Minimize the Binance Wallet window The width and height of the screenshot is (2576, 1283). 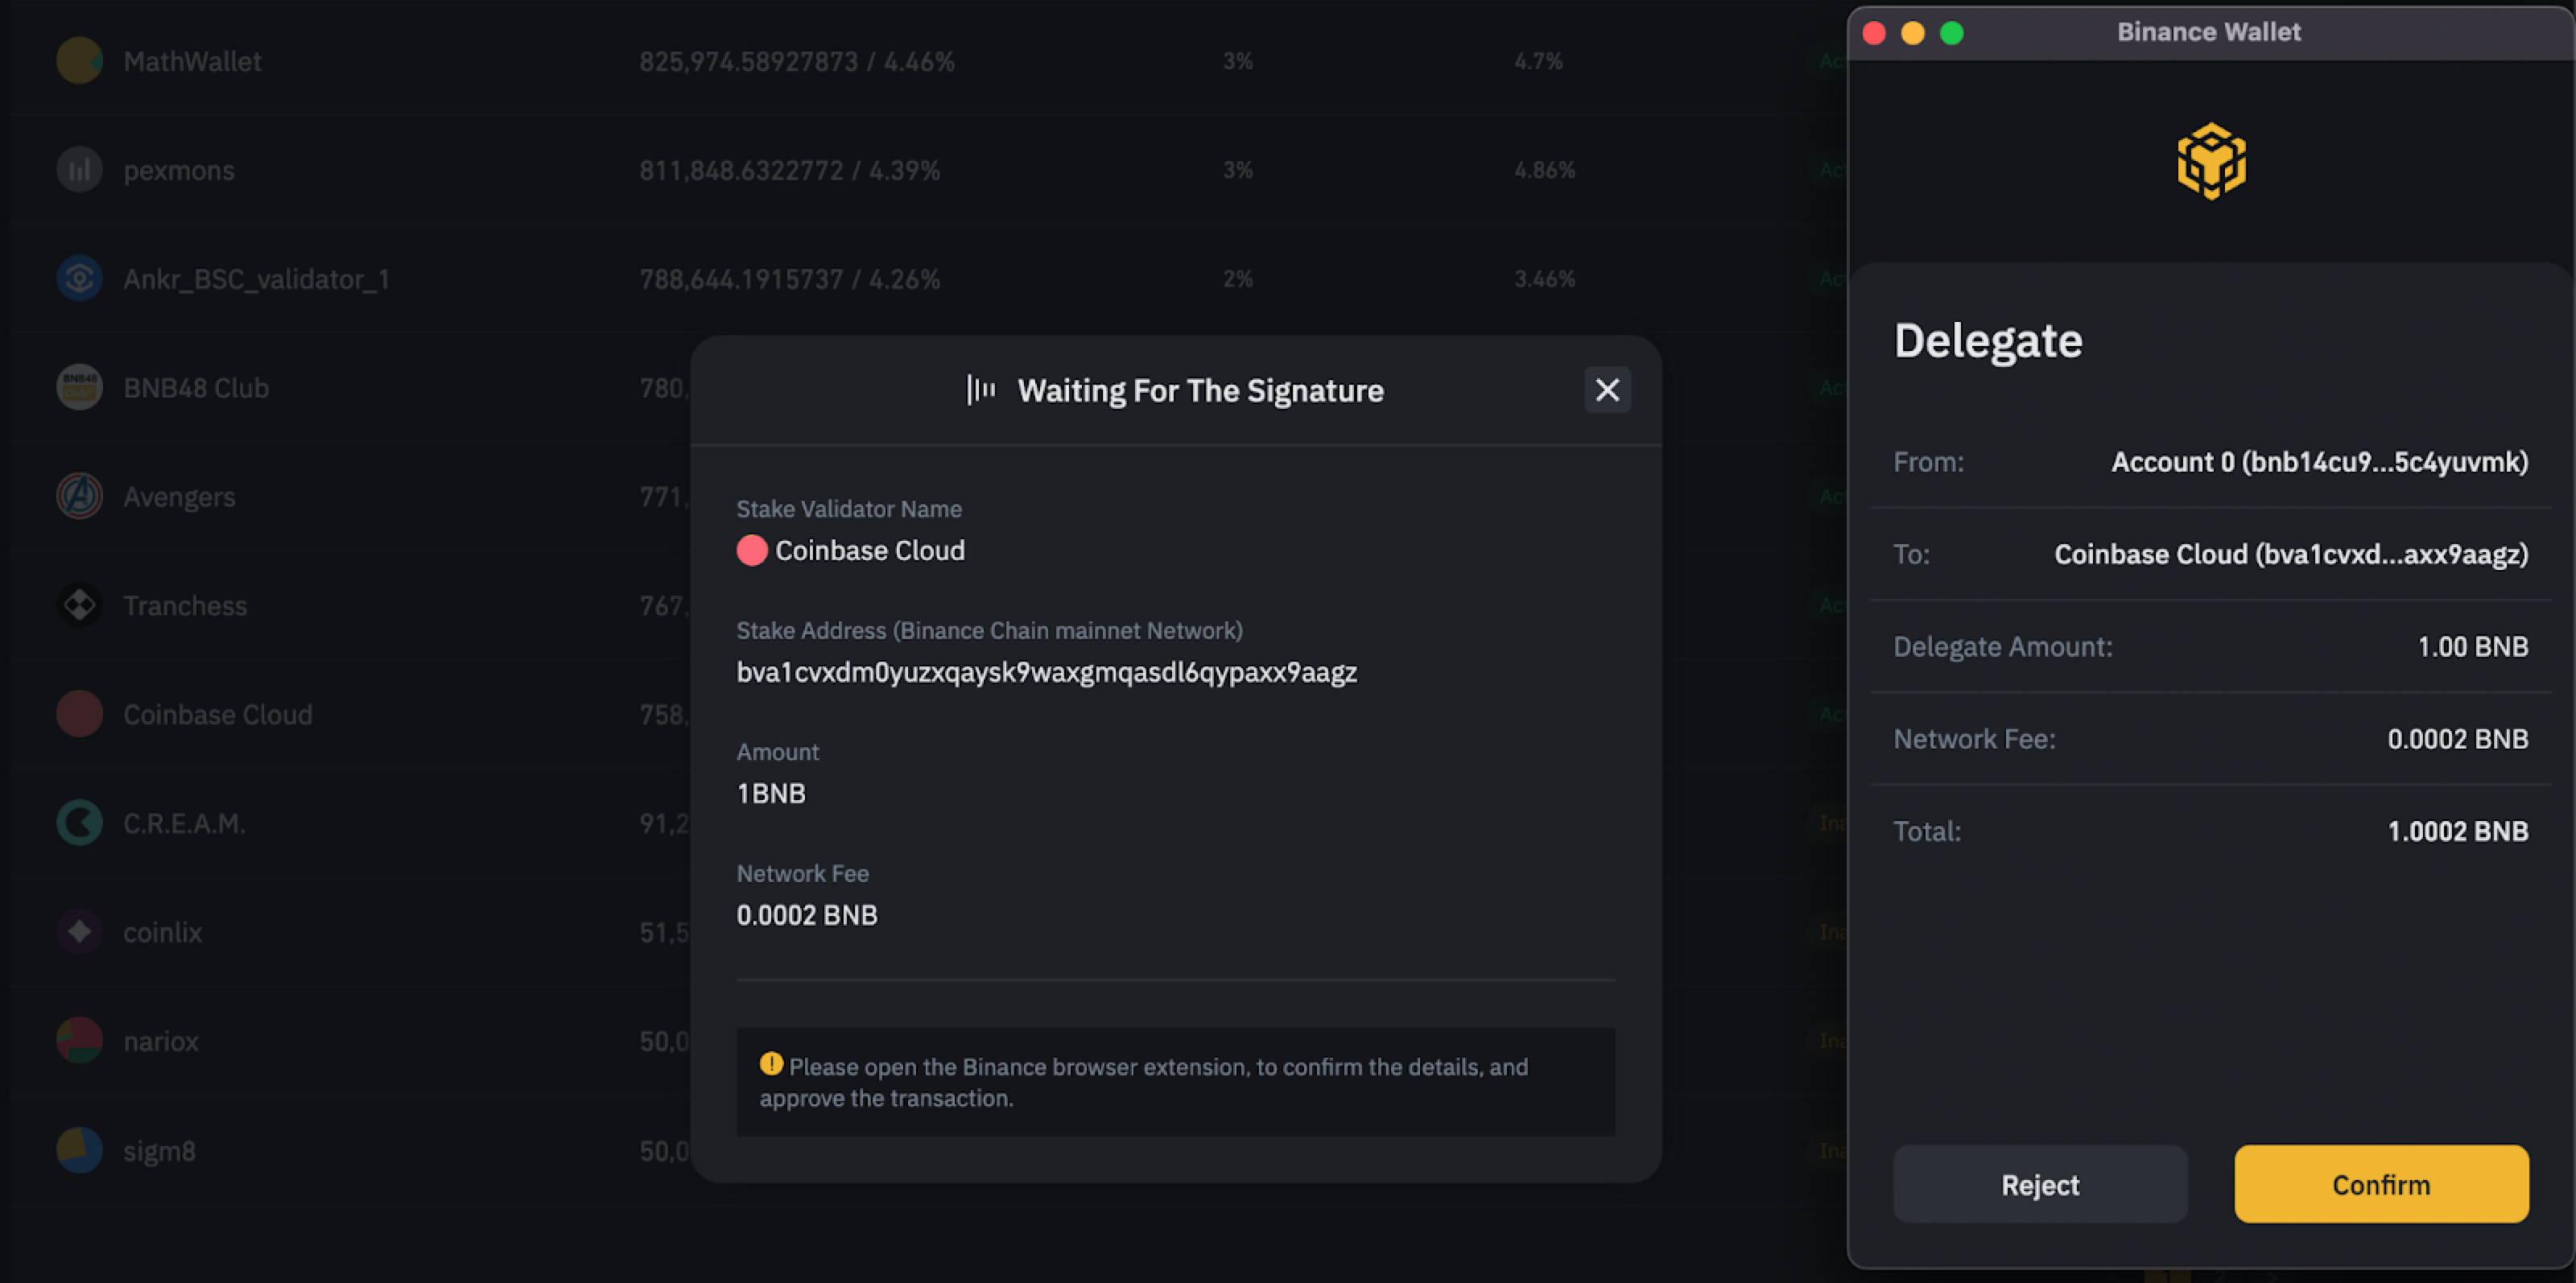click(1912, 33)
